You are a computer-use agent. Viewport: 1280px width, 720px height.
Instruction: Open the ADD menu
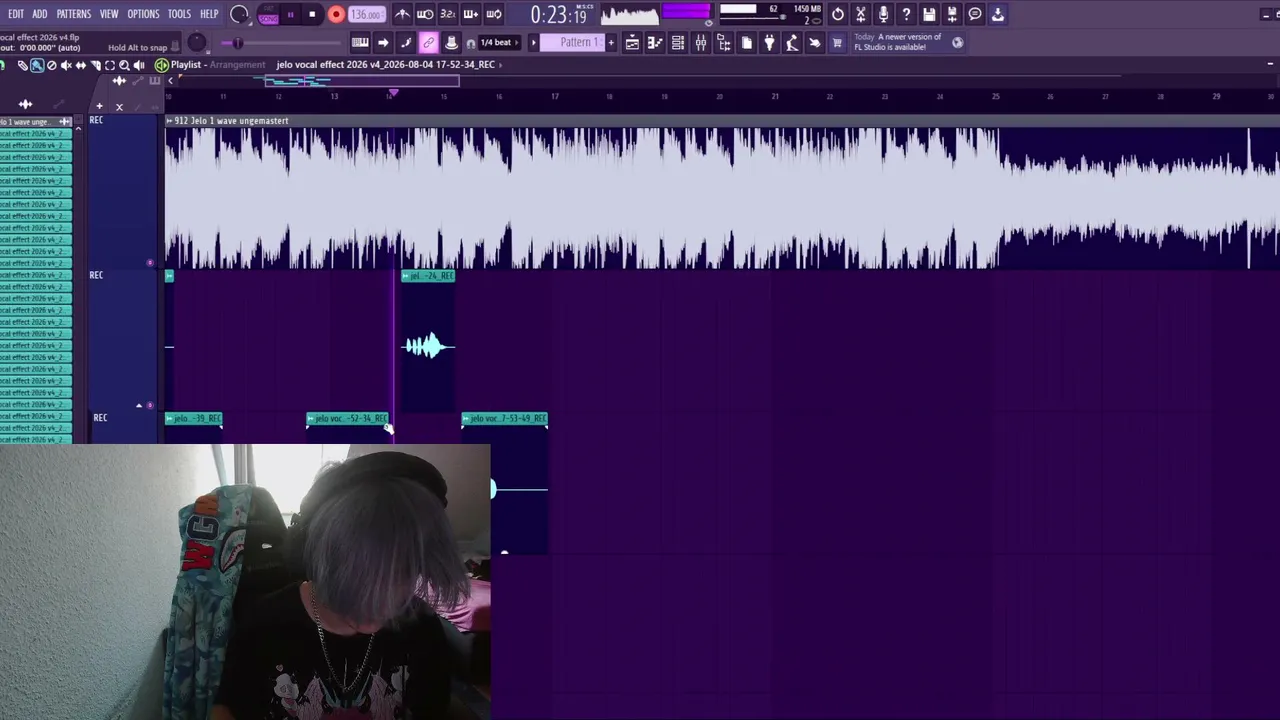click(40, 14)
